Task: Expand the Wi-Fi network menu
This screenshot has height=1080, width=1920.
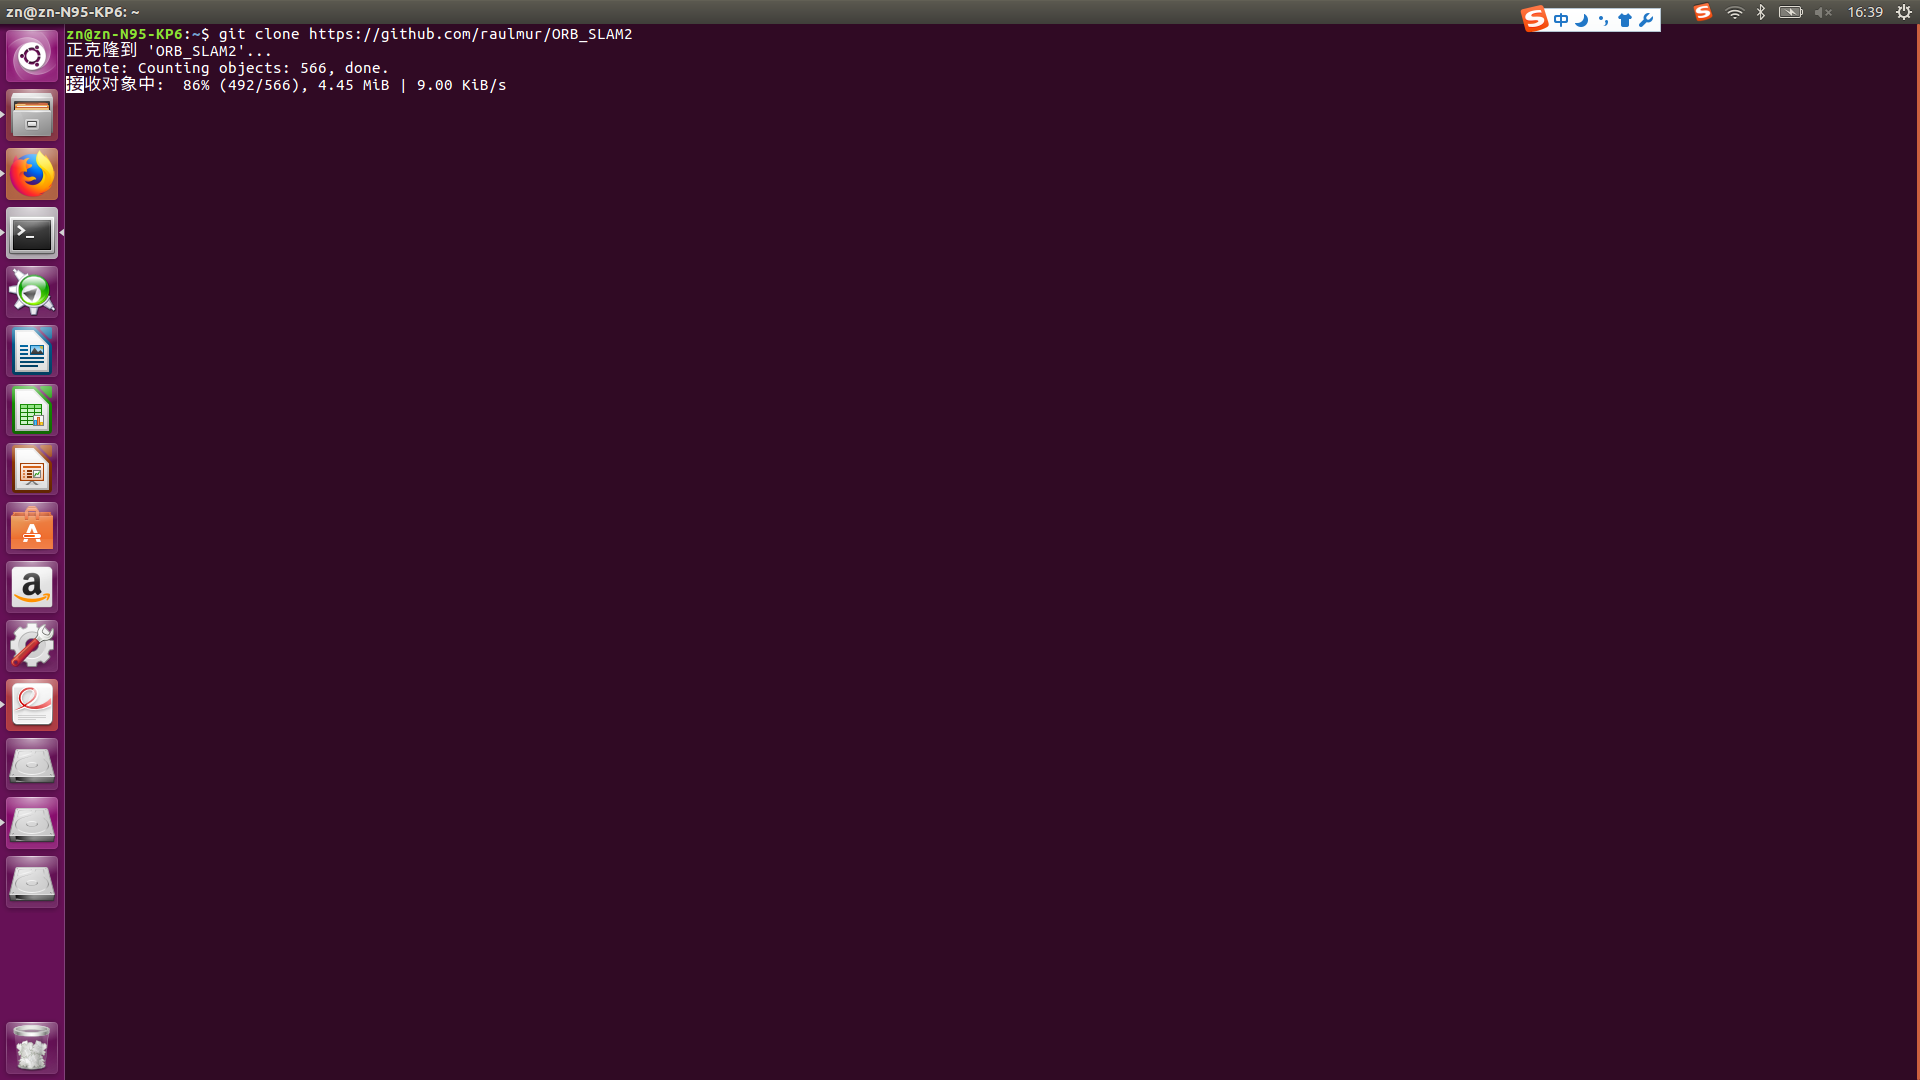Action: click(x=1735, y=13)
